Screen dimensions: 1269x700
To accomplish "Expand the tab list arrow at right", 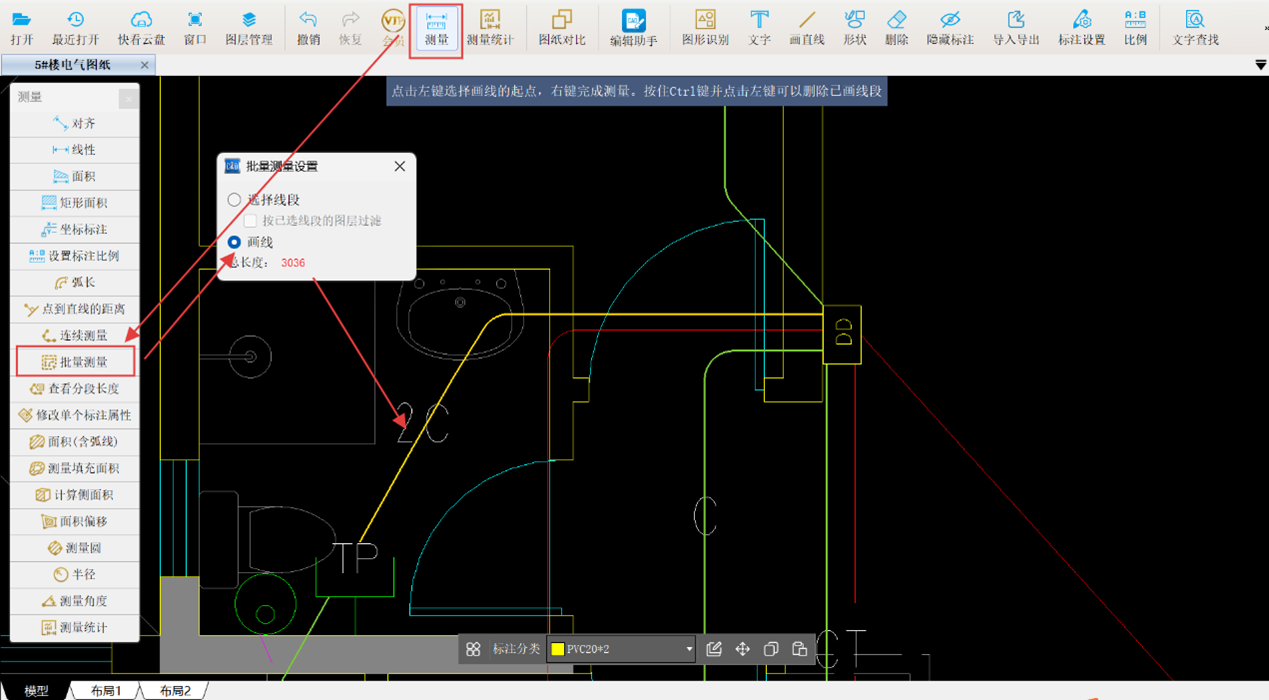I will click(1260, 65).
